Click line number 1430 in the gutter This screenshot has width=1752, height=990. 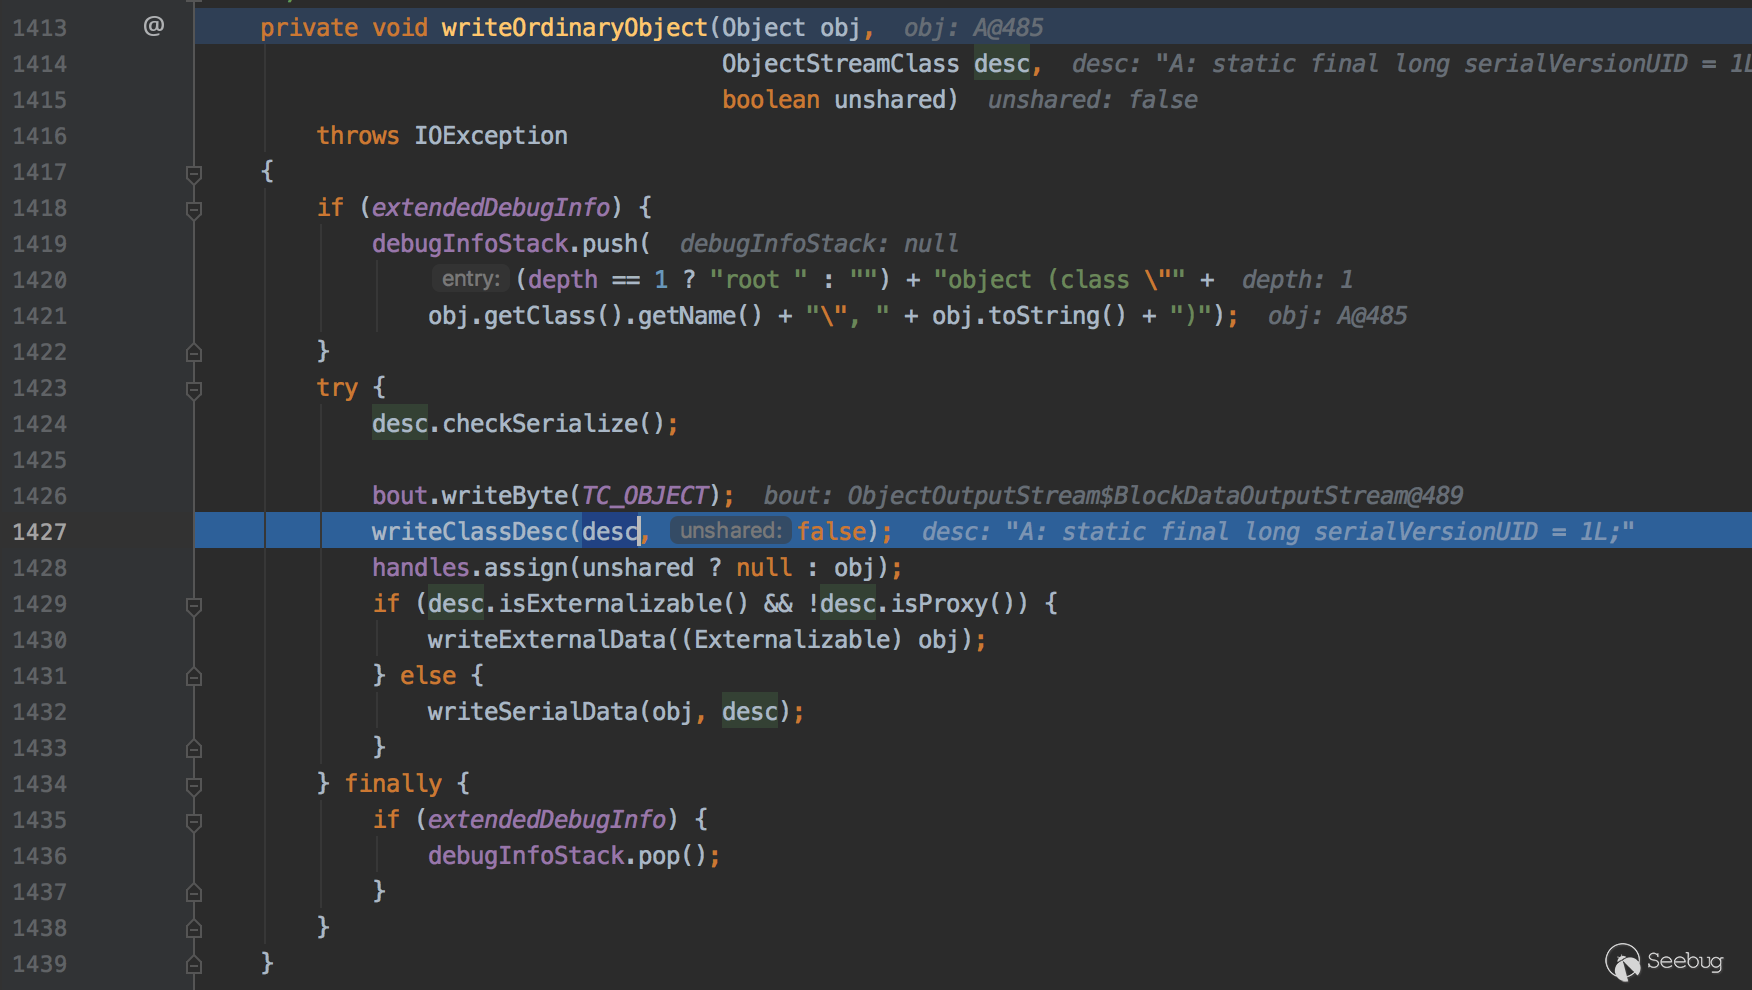pyautogui.click(x=40, y=640)
